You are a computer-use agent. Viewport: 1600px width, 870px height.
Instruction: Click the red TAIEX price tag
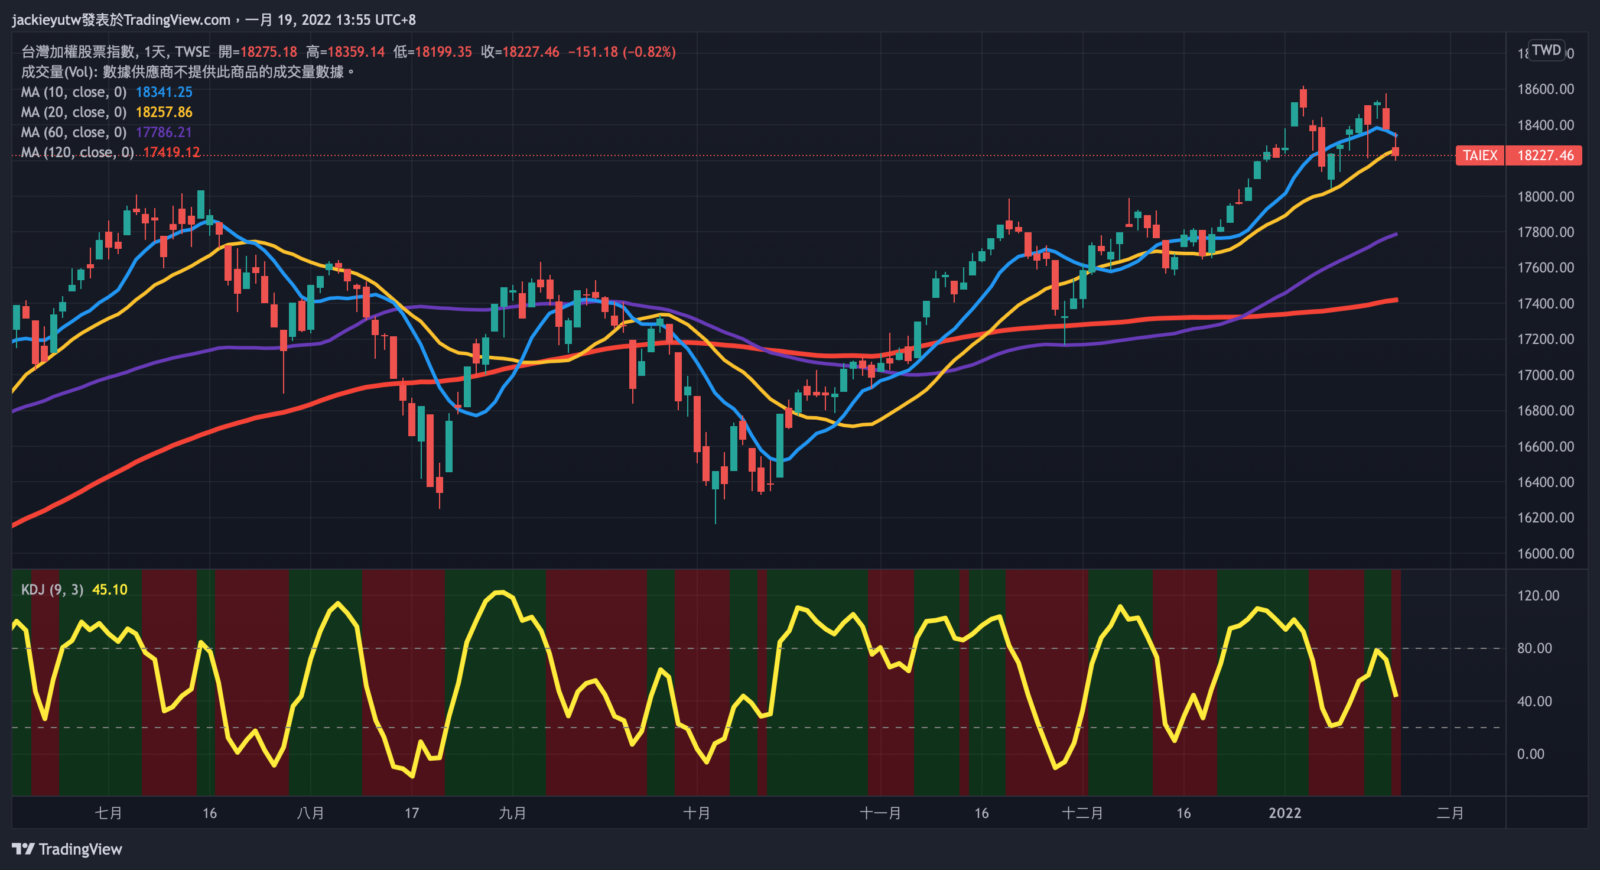[1480, 155]
